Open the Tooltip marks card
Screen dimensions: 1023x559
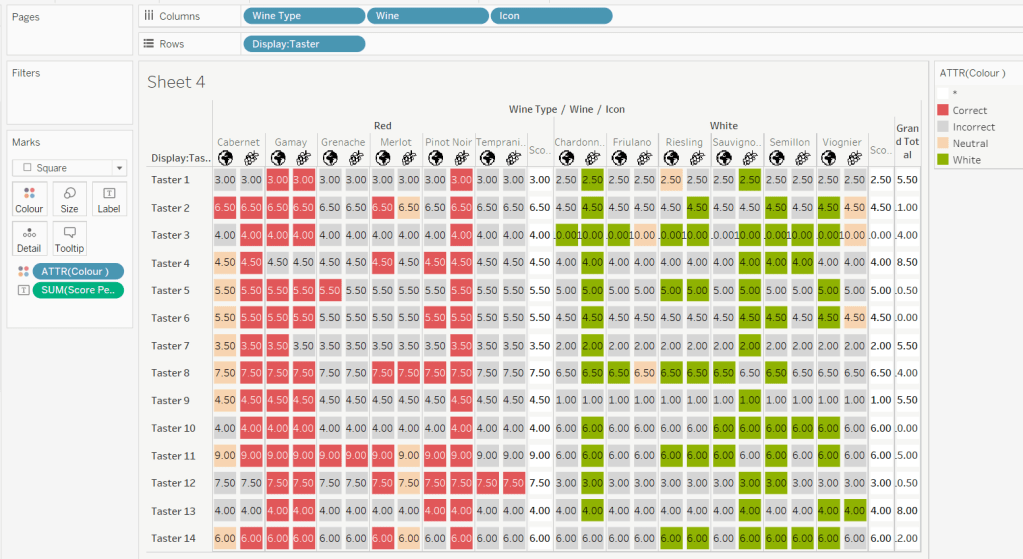[69, 238]
